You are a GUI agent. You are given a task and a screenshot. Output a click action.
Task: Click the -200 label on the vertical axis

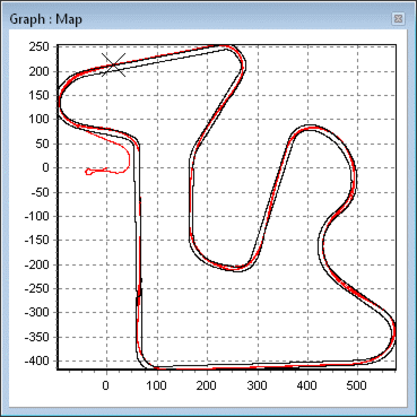[37, 265]
